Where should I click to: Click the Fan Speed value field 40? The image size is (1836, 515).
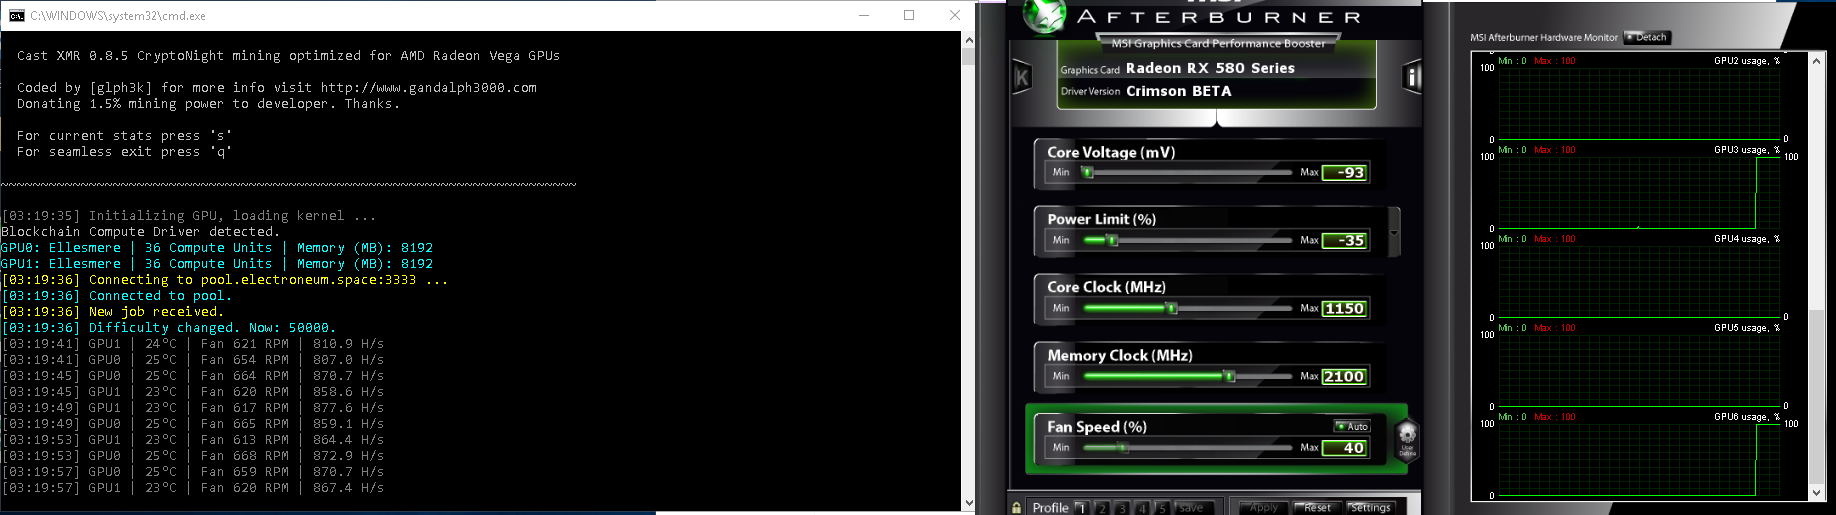[1345, 447]
